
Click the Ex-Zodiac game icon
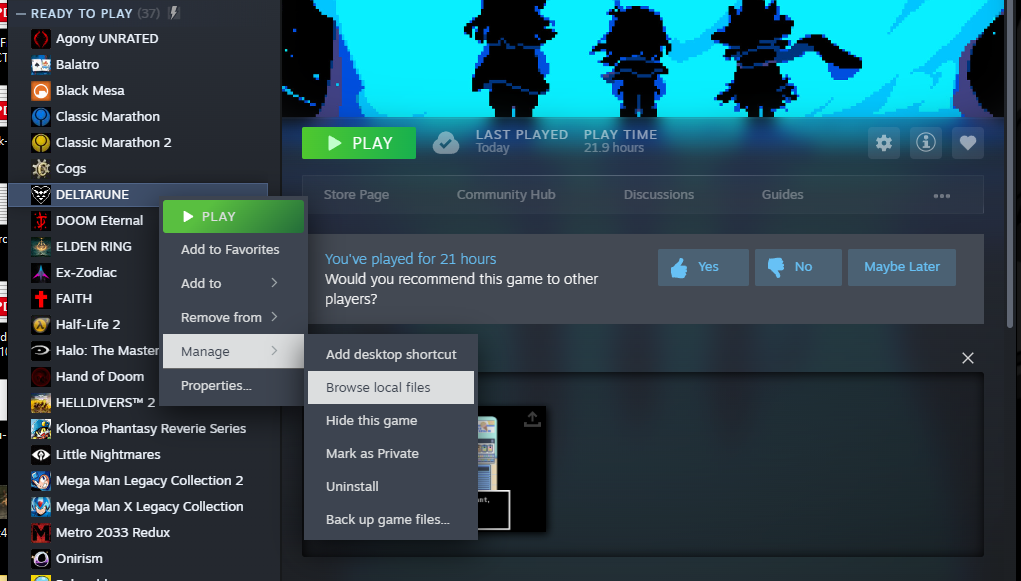(x=41, y=273)
